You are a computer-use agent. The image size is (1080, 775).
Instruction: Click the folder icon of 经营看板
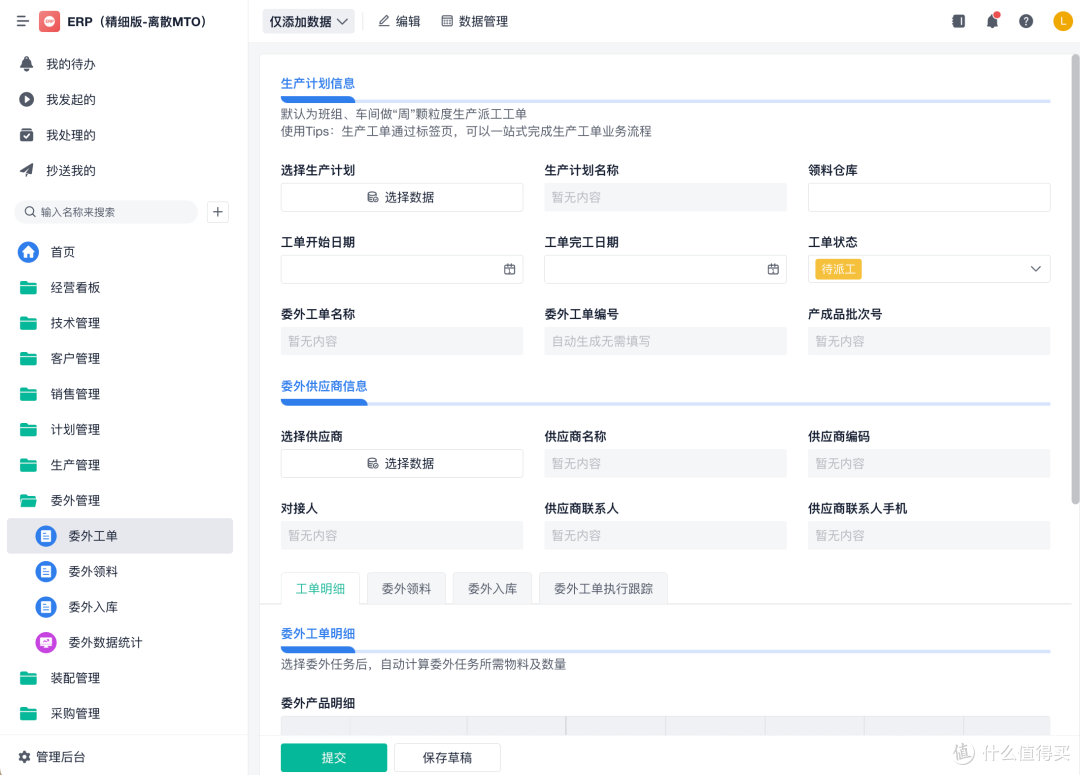[x=28, y=287]
